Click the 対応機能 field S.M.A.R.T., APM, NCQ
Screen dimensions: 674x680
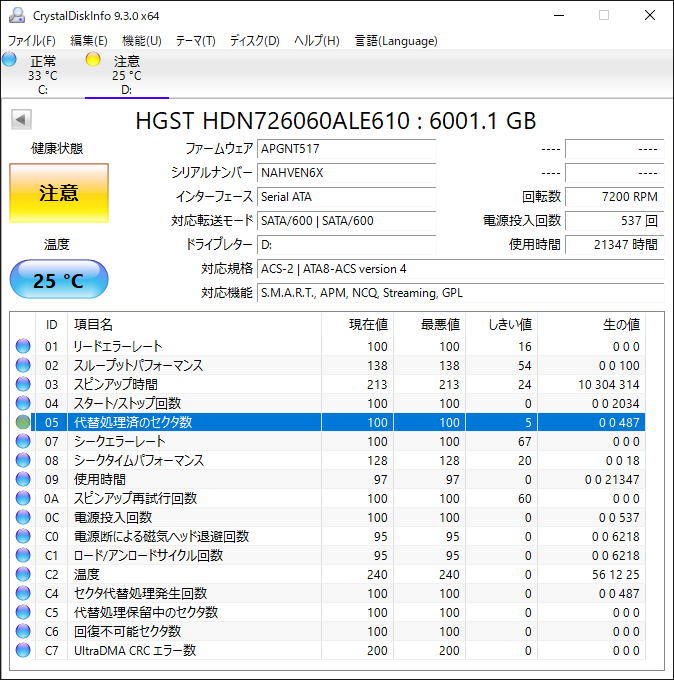461,293
